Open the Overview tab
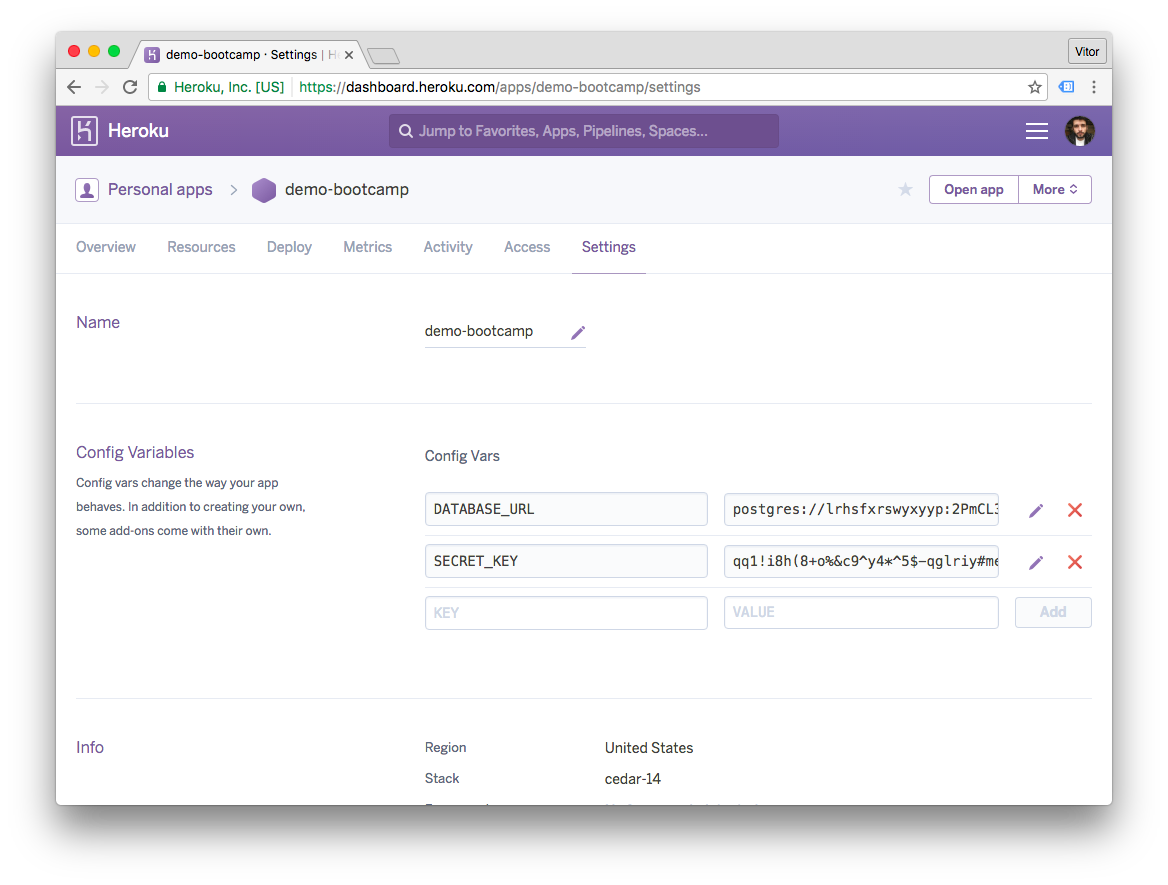 click(106, 247)
